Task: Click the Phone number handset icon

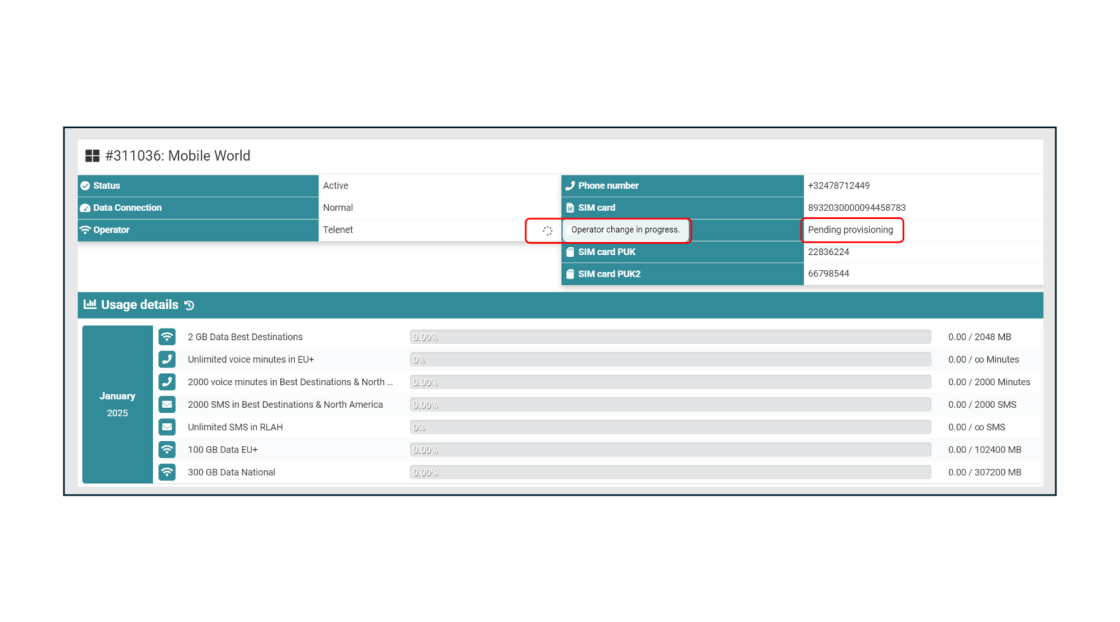Action: tap(570, 186)
